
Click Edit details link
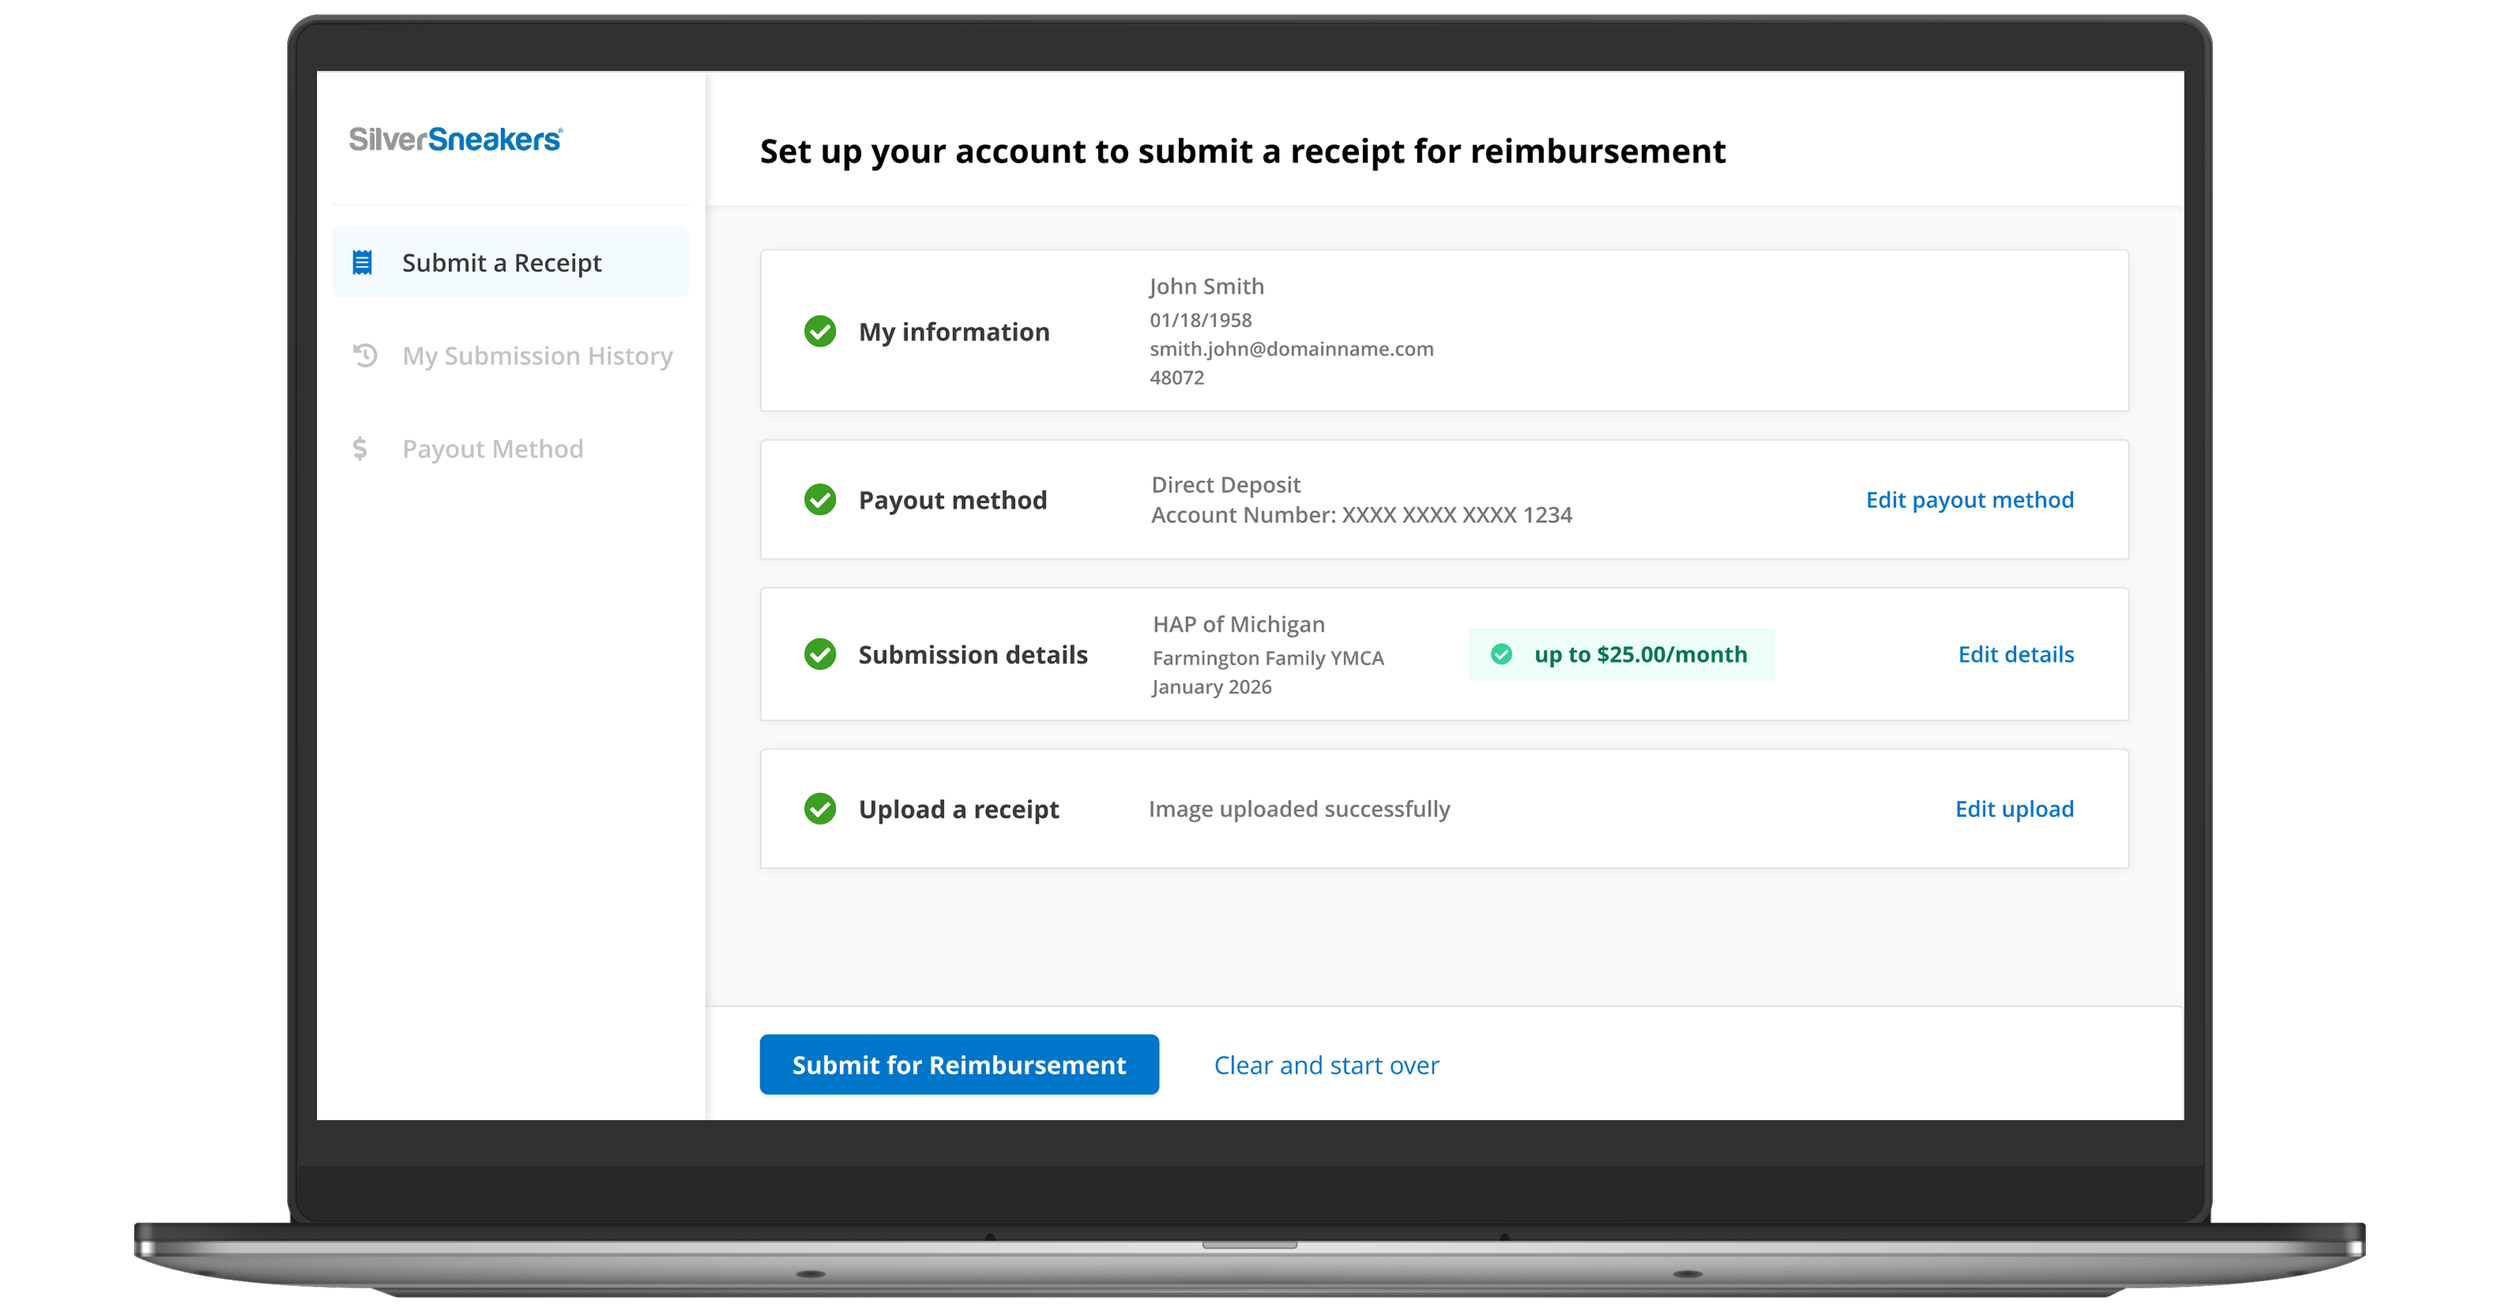(x=2015, y=654)
